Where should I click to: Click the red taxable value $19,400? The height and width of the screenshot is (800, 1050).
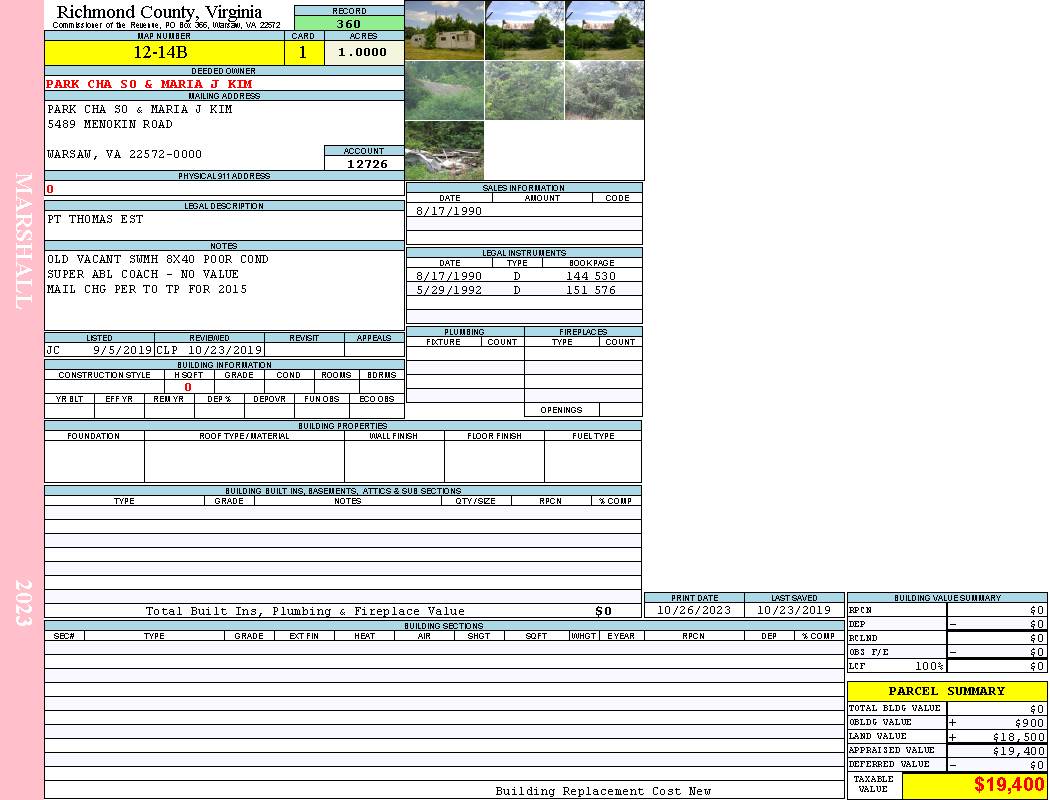(1009, 785)
